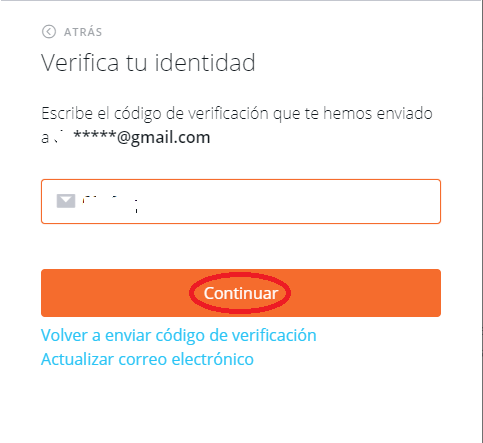Place the cursor in the empty part of the code field
Viewport: 483px width, 443px height.
tap(287, 201)
